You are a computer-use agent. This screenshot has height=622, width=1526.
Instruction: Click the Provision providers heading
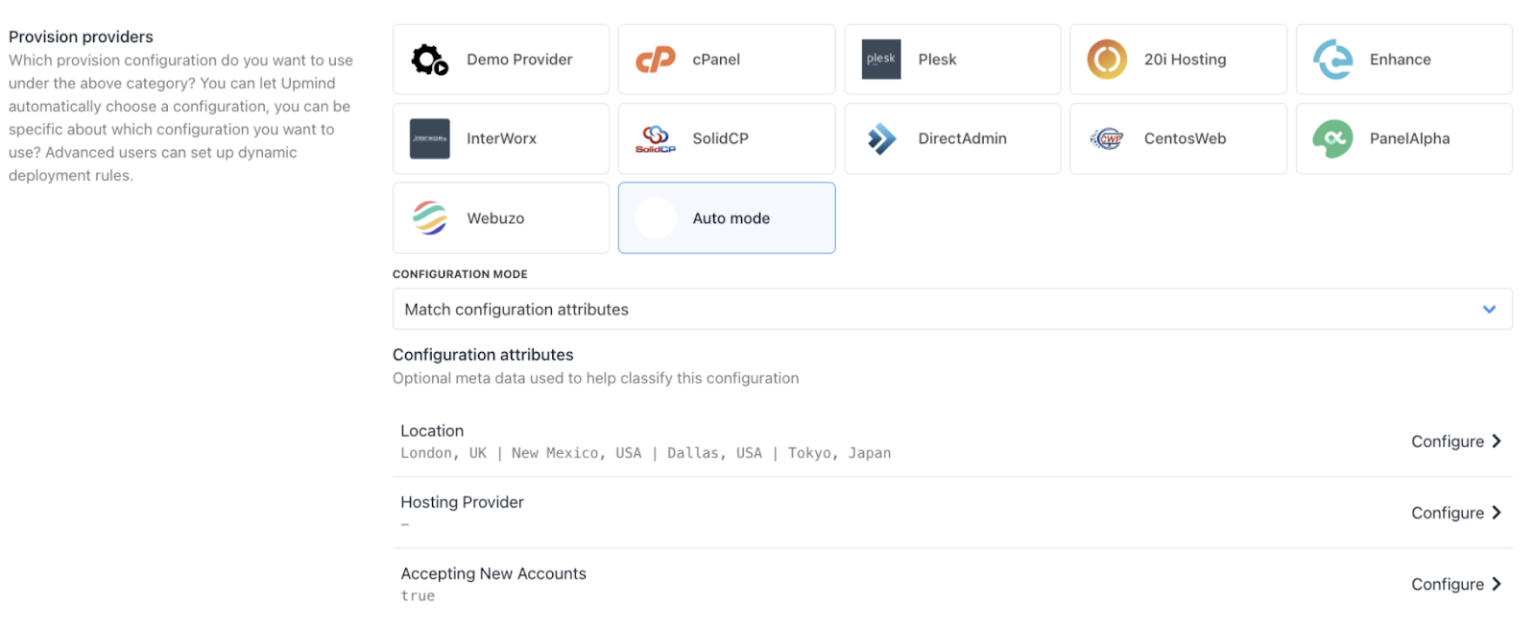[x=81, y=37]
